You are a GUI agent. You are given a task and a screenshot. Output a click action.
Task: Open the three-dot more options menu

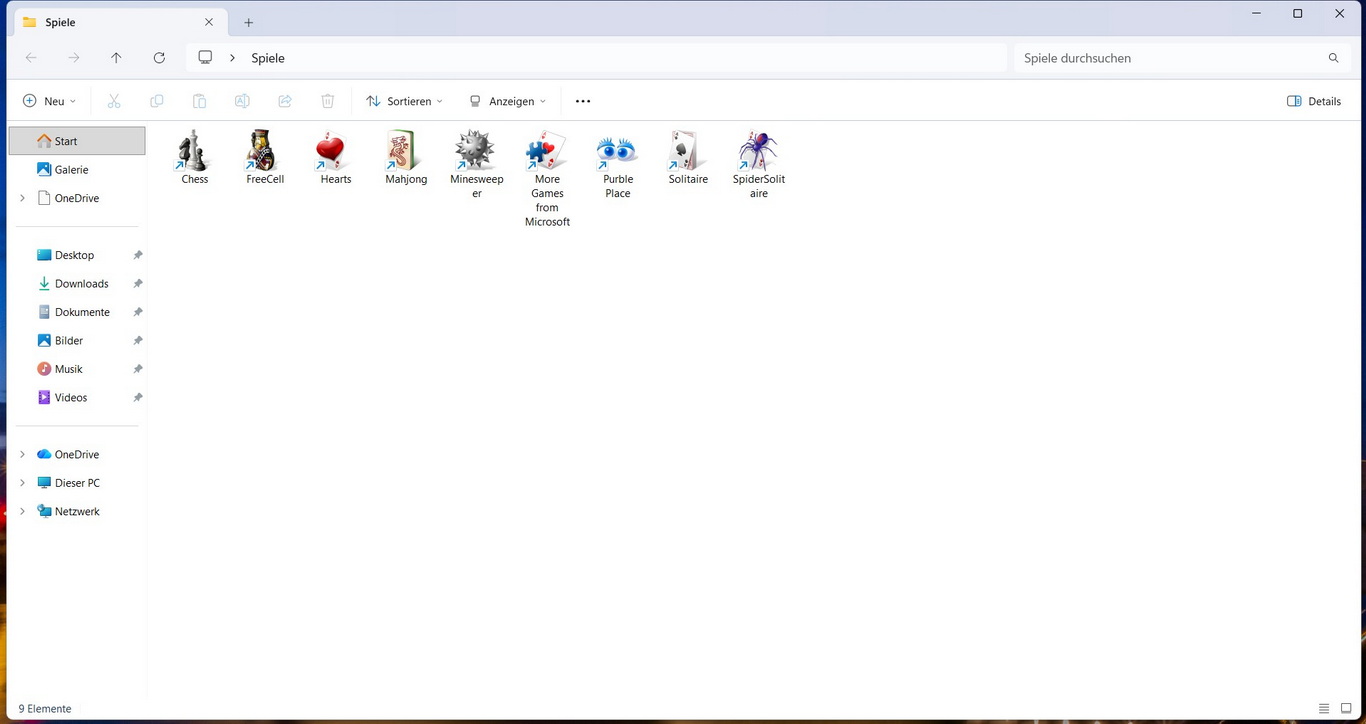point(583,101)
